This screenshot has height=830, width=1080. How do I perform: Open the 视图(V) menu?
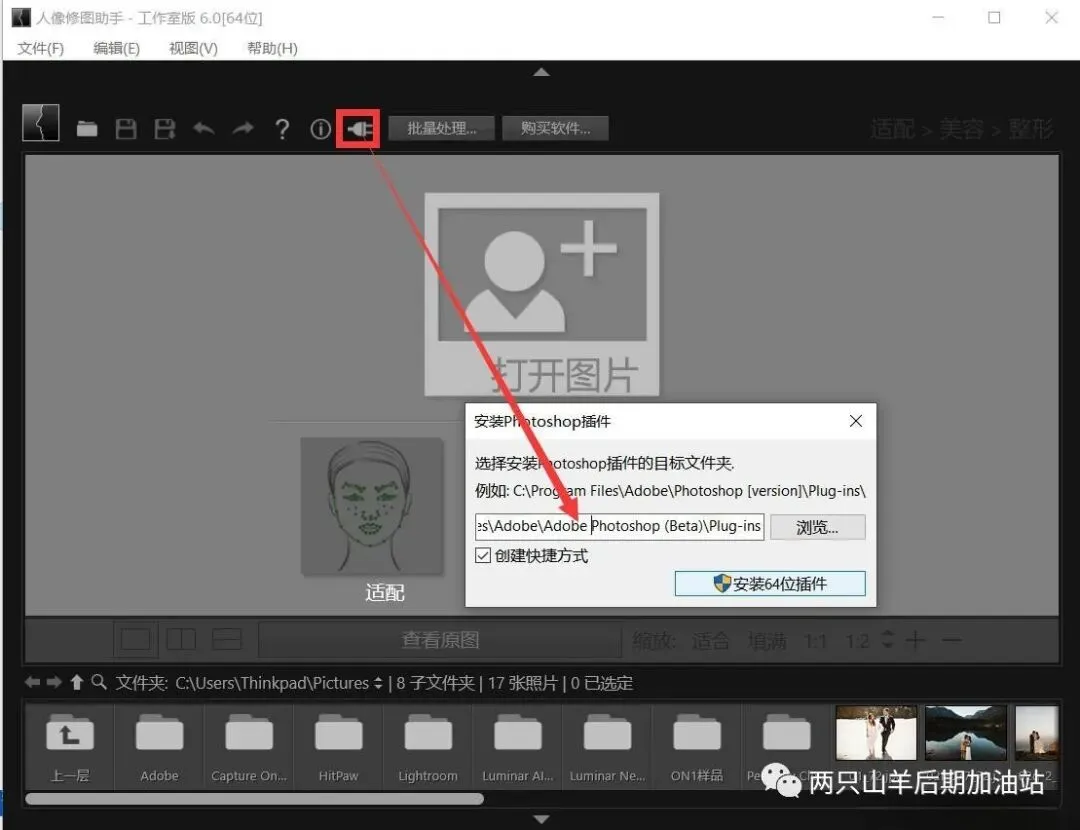[x=194, y=48]
